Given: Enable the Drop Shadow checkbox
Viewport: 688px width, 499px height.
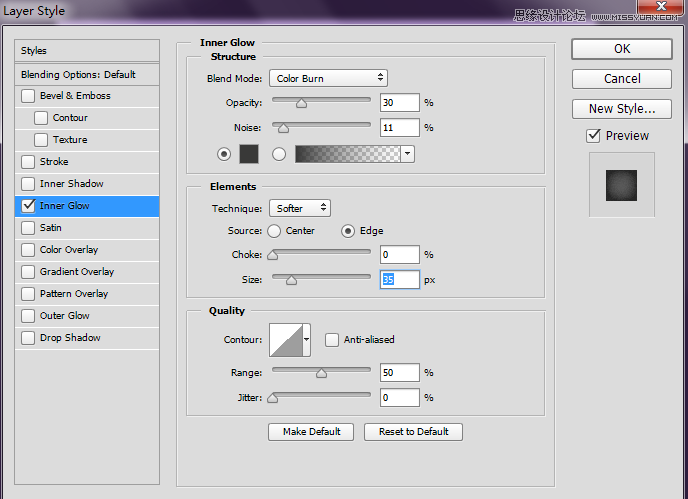Looking at the screenshot, I should pos(28,338).
